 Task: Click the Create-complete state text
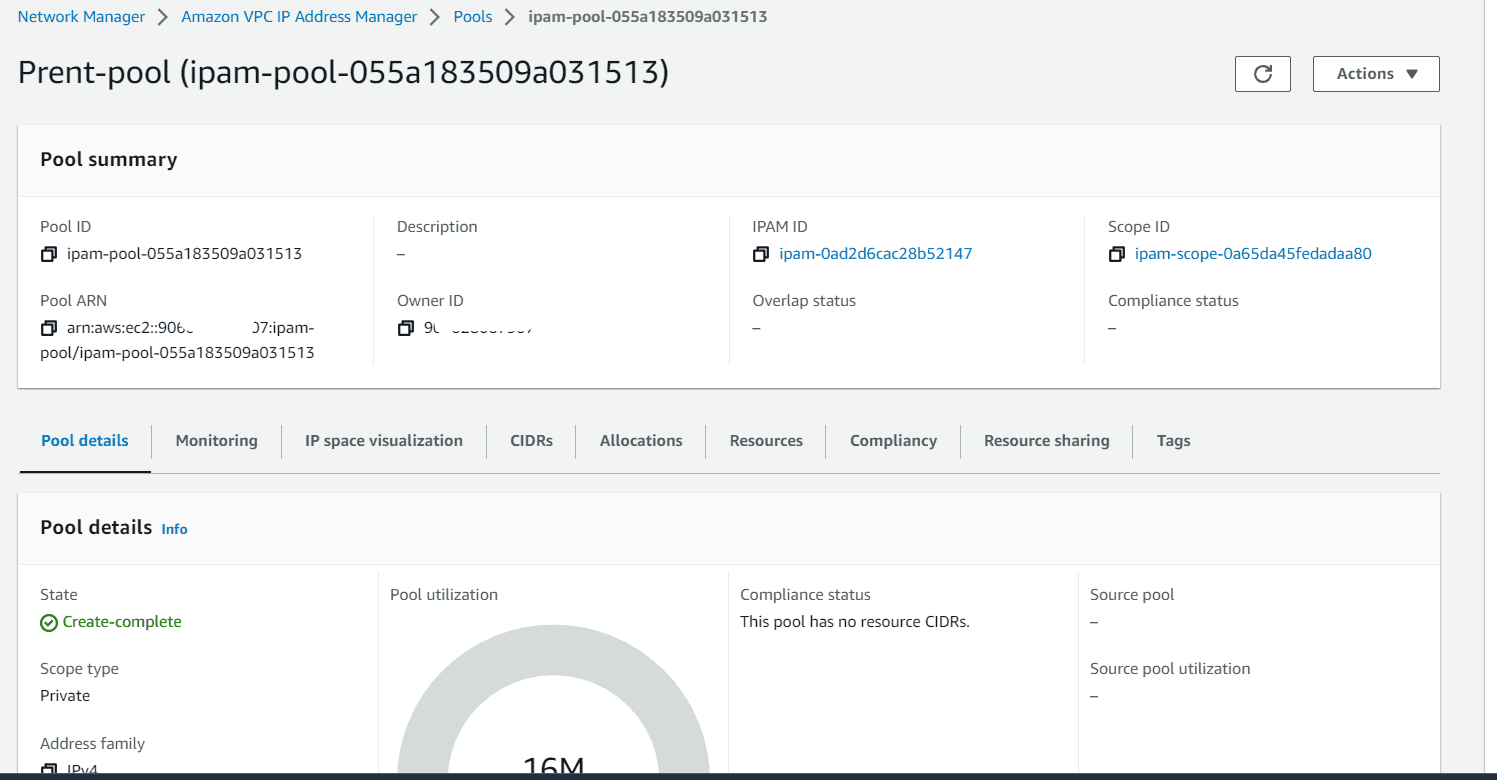tap(122, 622)
